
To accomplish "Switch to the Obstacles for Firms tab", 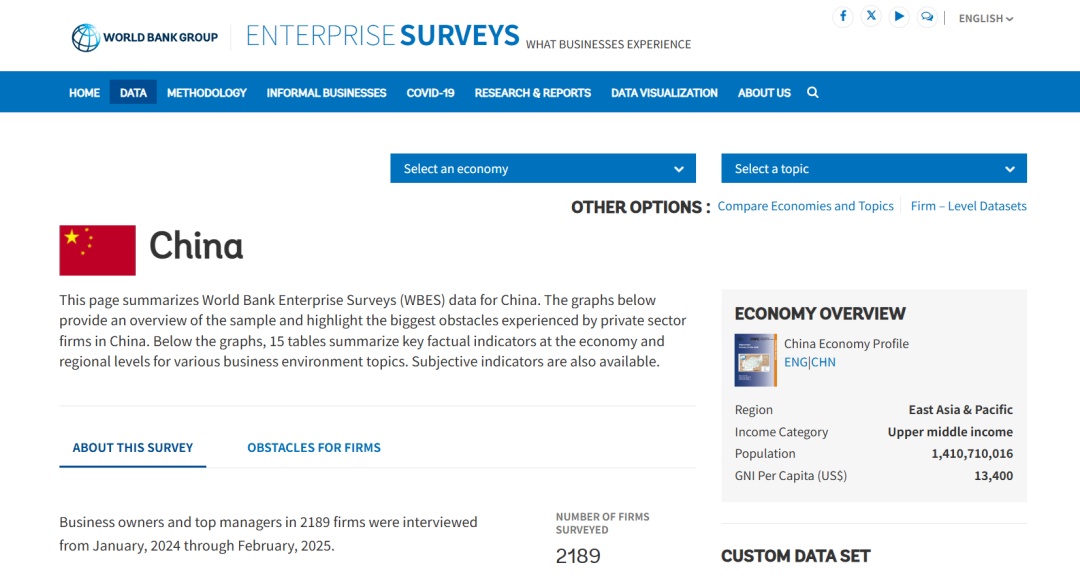I will (314, 448).
